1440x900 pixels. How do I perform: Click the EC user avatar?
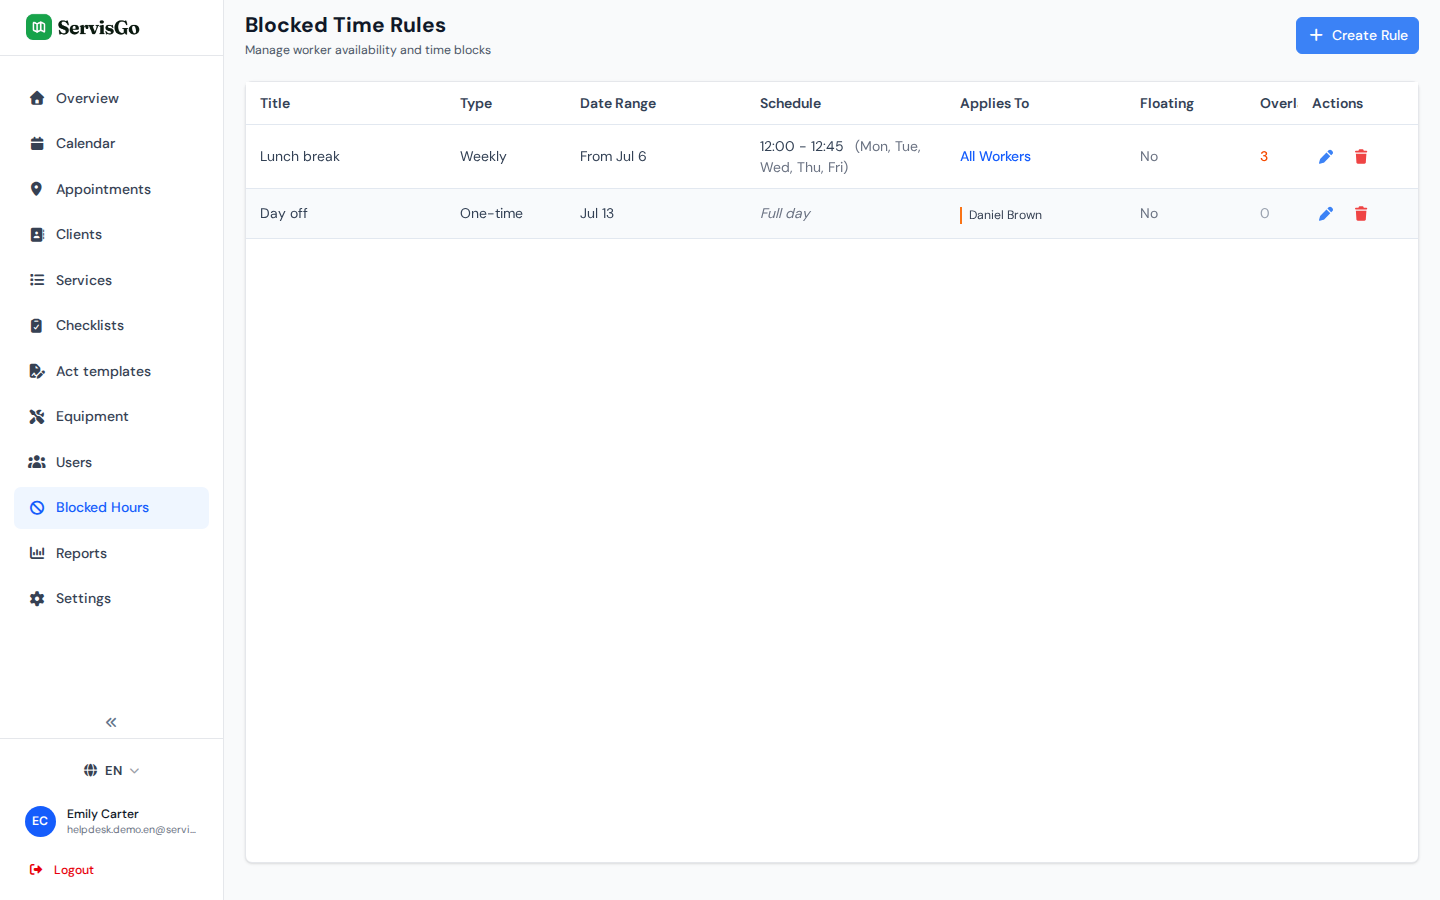pos(40,821)
